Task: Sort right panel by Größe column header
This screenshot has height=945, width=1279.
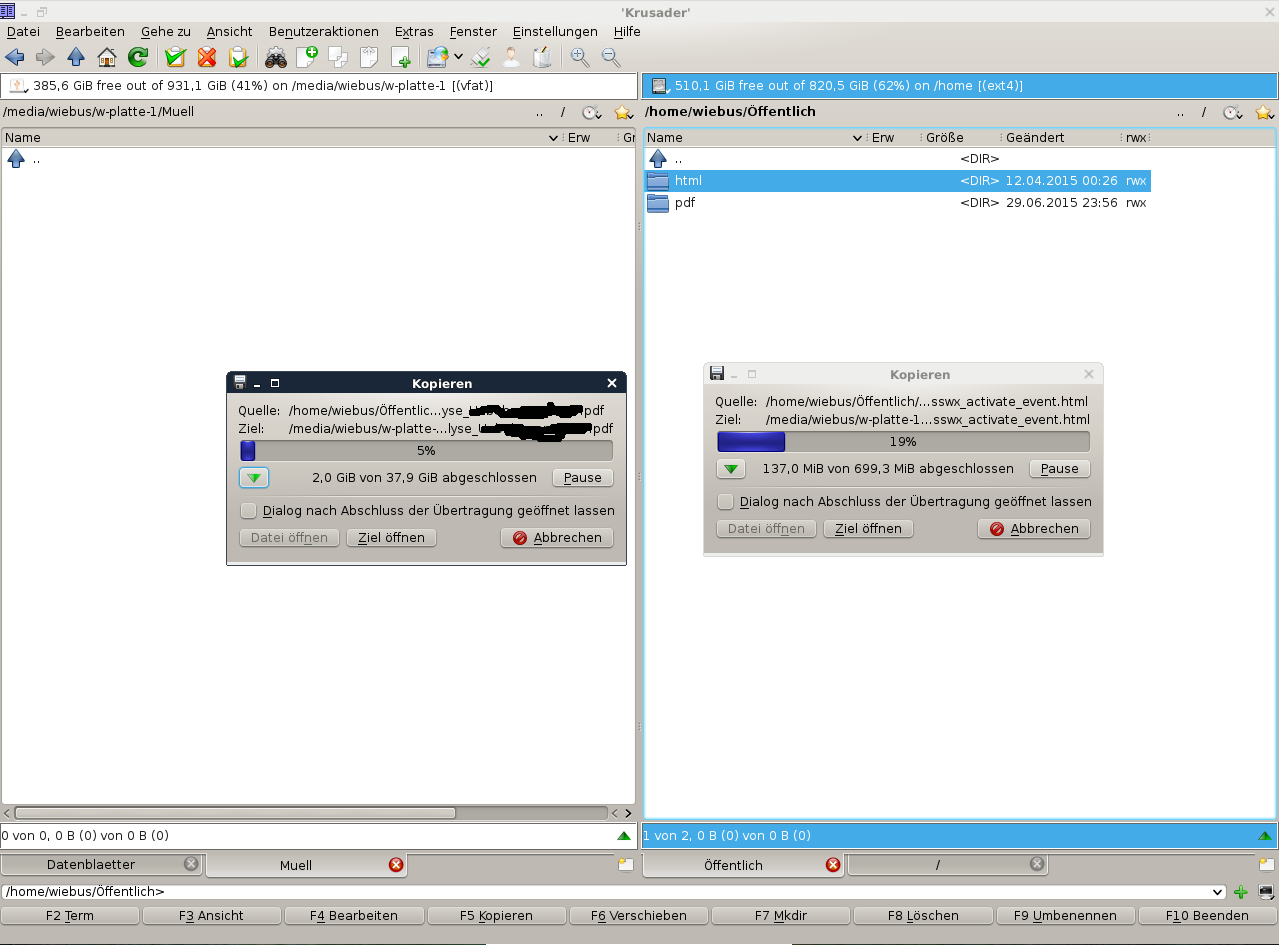Action: pos(960,138)
